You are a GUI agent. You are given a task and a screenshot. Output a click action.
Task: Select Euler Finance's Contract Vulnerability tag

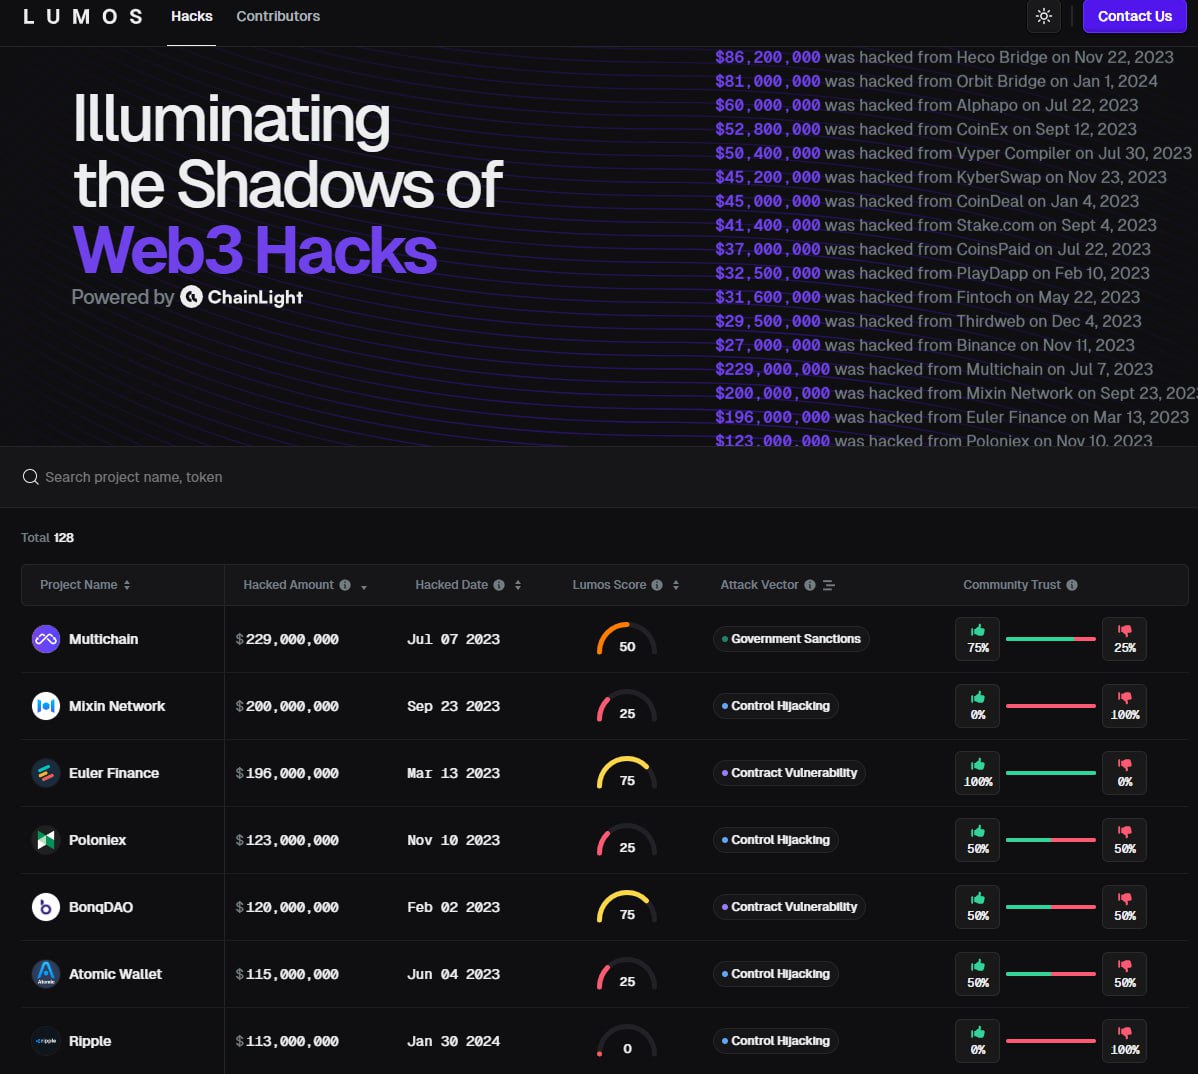(x=789, y=773)
